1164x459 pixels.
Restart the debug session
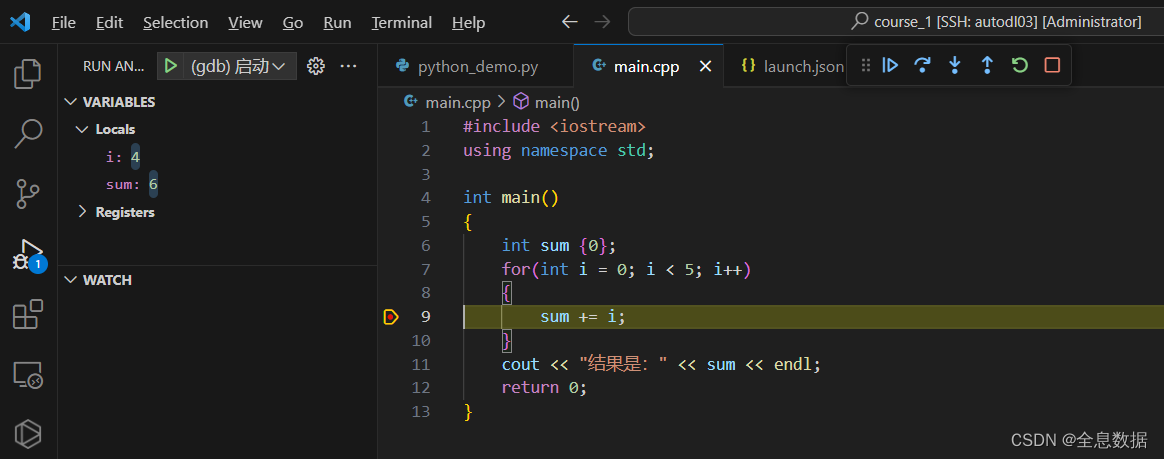click(1019, 65)
